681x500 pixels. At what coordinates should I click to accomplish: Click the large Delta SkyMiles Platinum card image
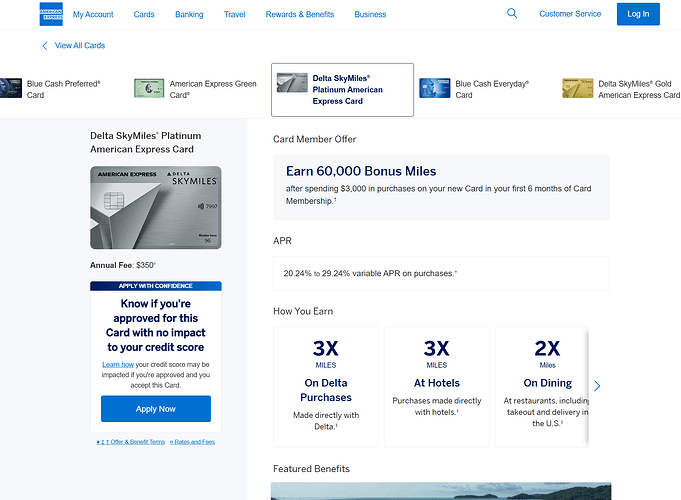point(155,207)
